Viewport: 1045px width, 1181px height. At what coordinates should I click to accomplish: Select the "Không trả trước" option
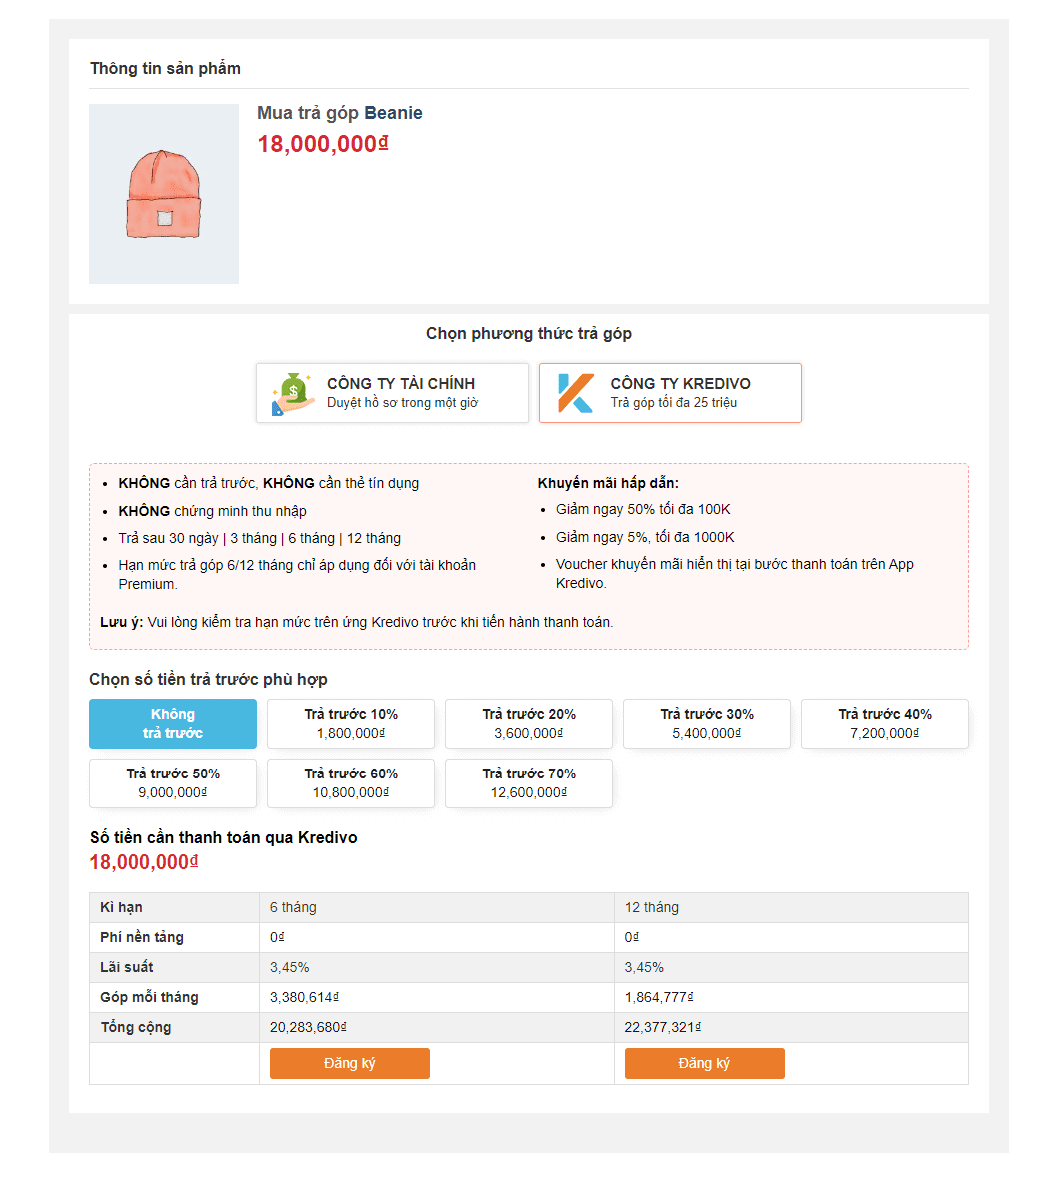tap(173, 723)
